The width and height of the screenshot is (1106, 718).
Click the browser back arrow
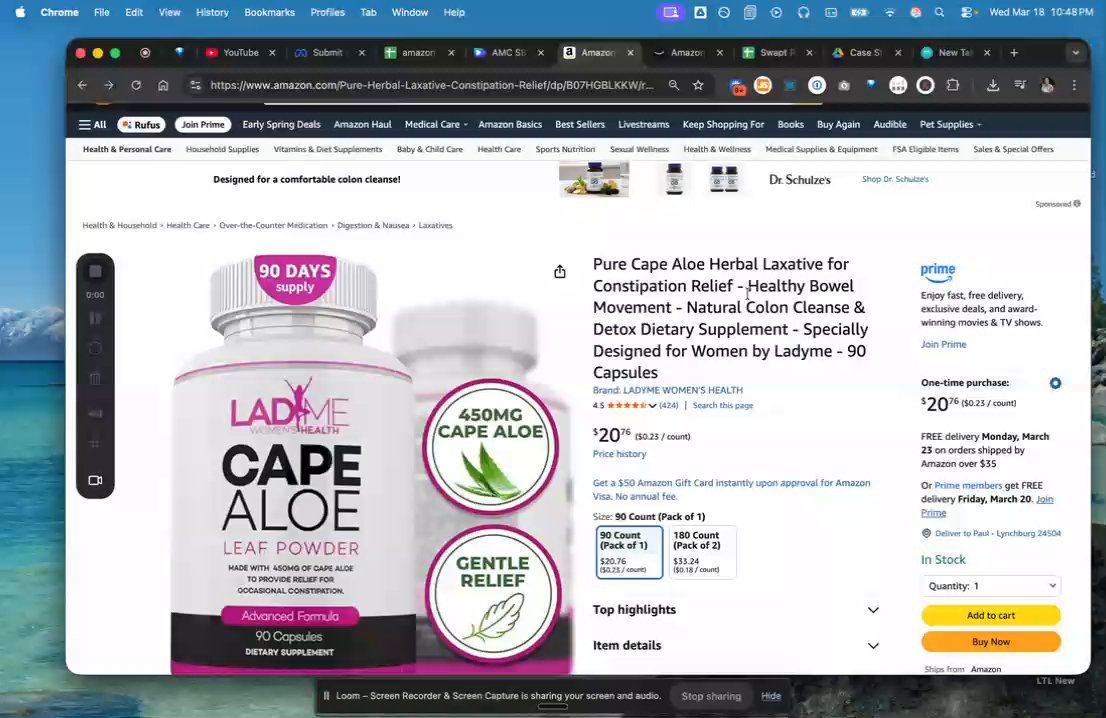coord(83,85)
